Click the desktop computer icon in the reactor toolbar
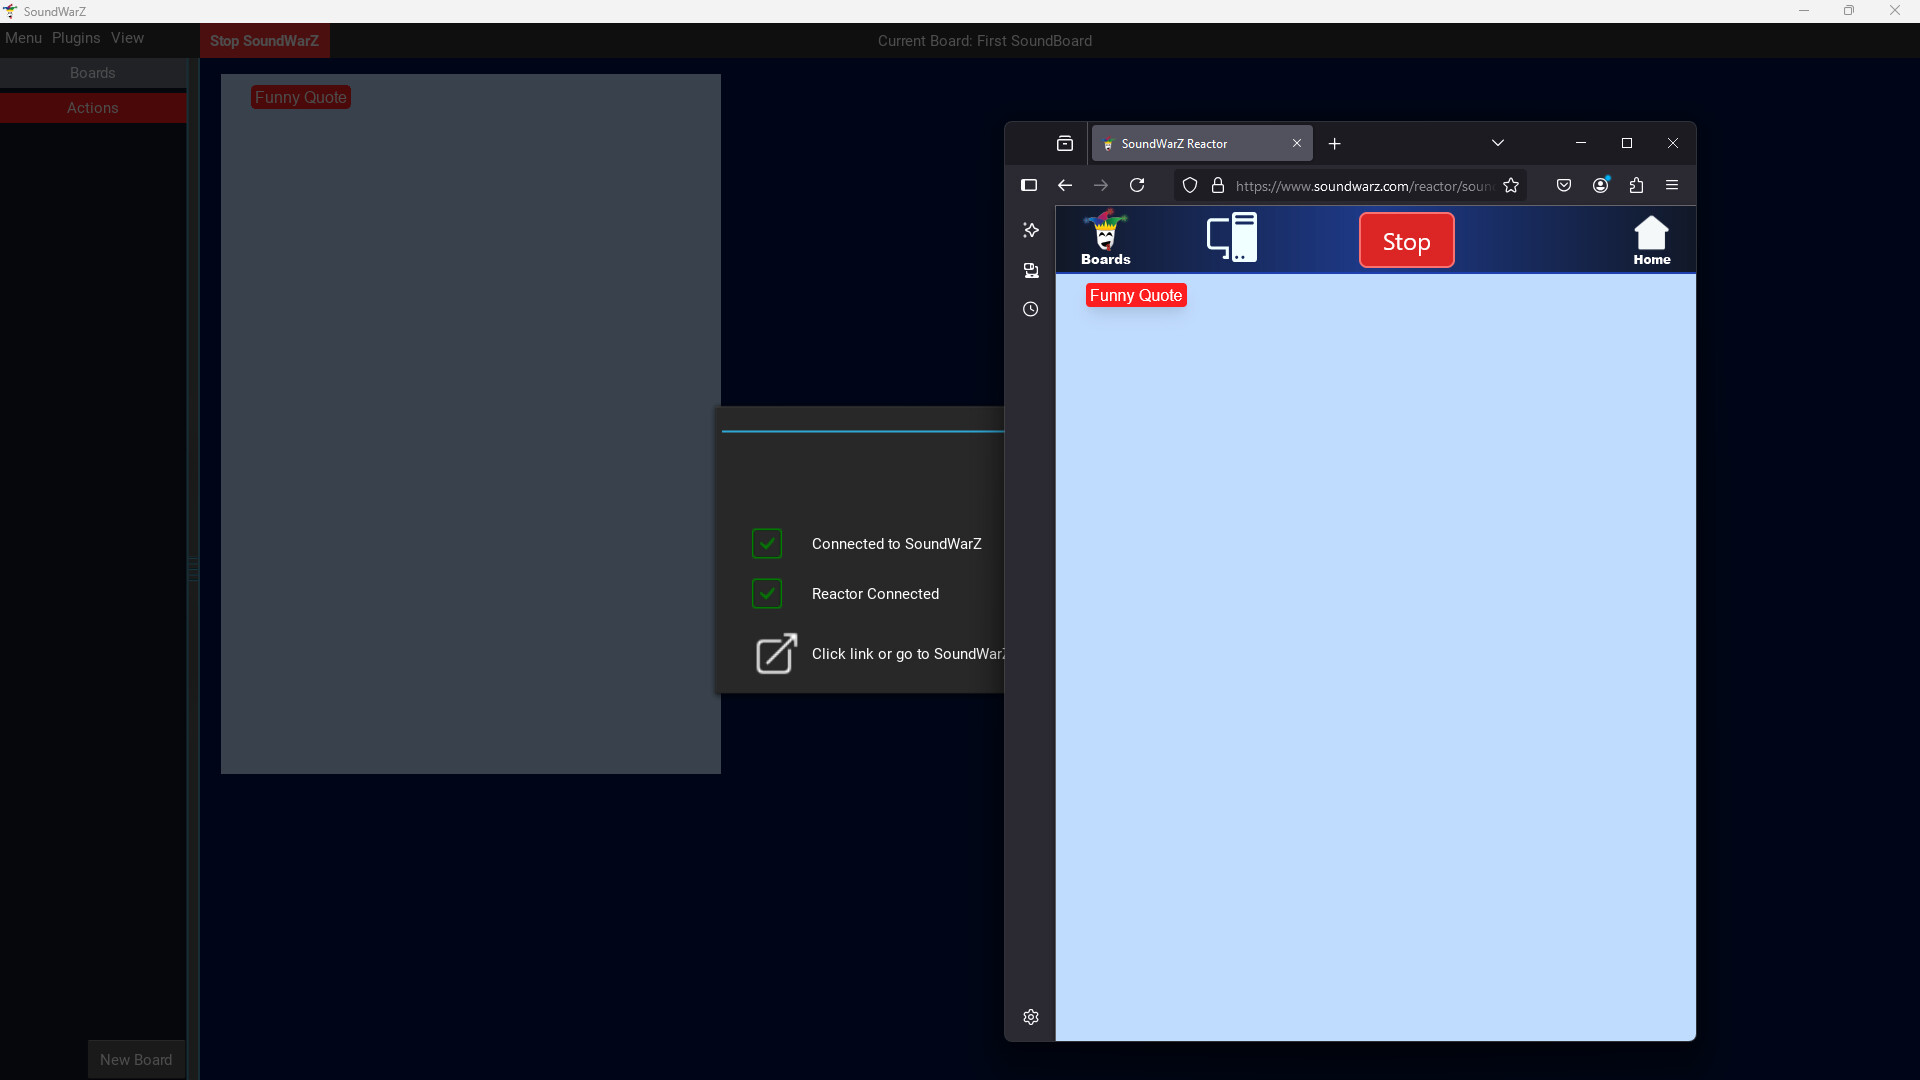The height and width of the screenshot is (1080, 1920). pyautogui.click(x=1231, y=238)
